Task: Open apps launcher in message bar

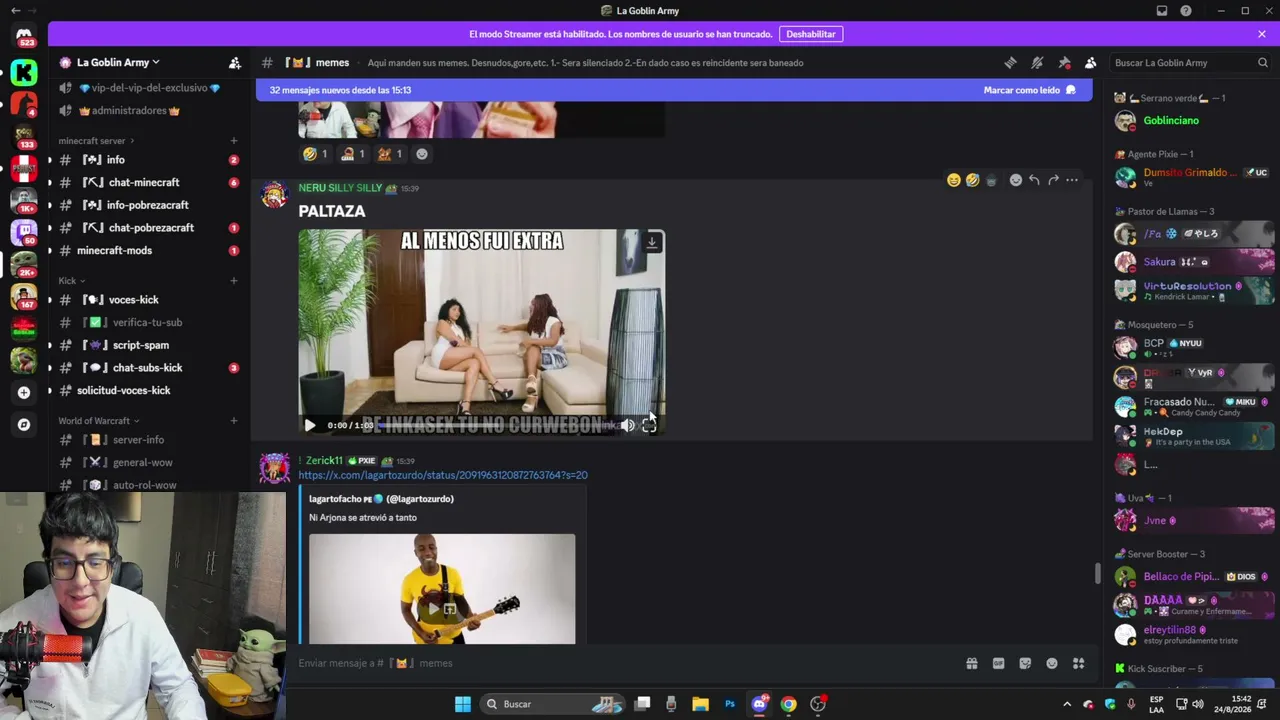Action: [1079, 663]
